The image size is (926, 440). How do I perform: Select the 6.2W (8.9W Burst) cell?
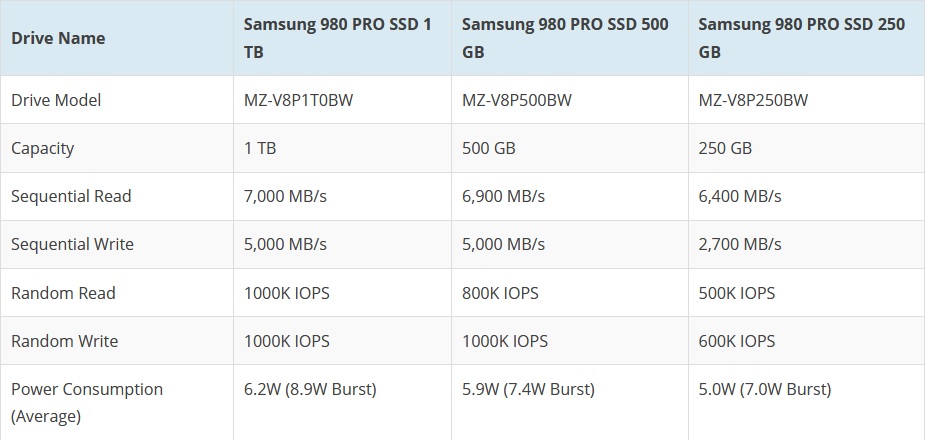click(x=310, y=389)
